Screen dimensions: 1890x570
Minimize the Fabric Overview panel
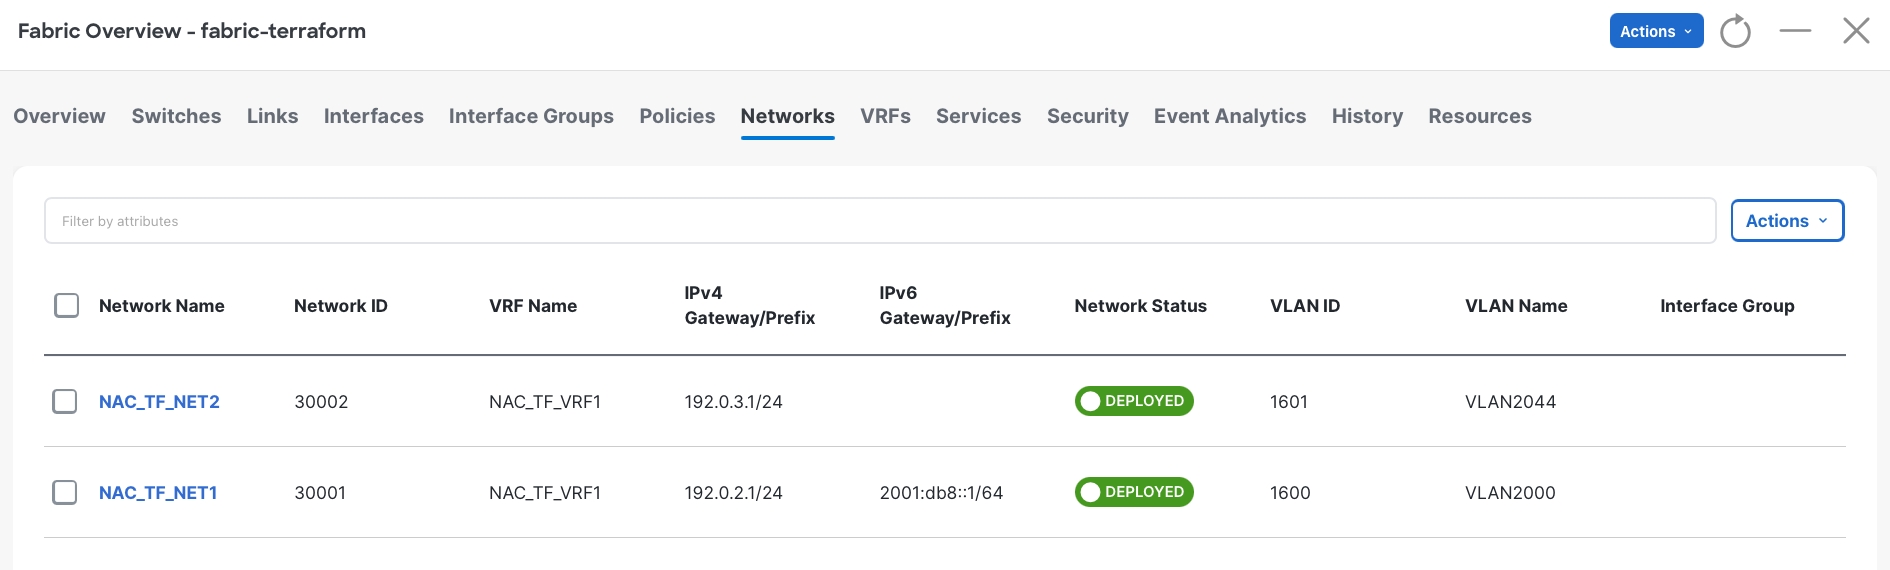[x=1795, y=31]
